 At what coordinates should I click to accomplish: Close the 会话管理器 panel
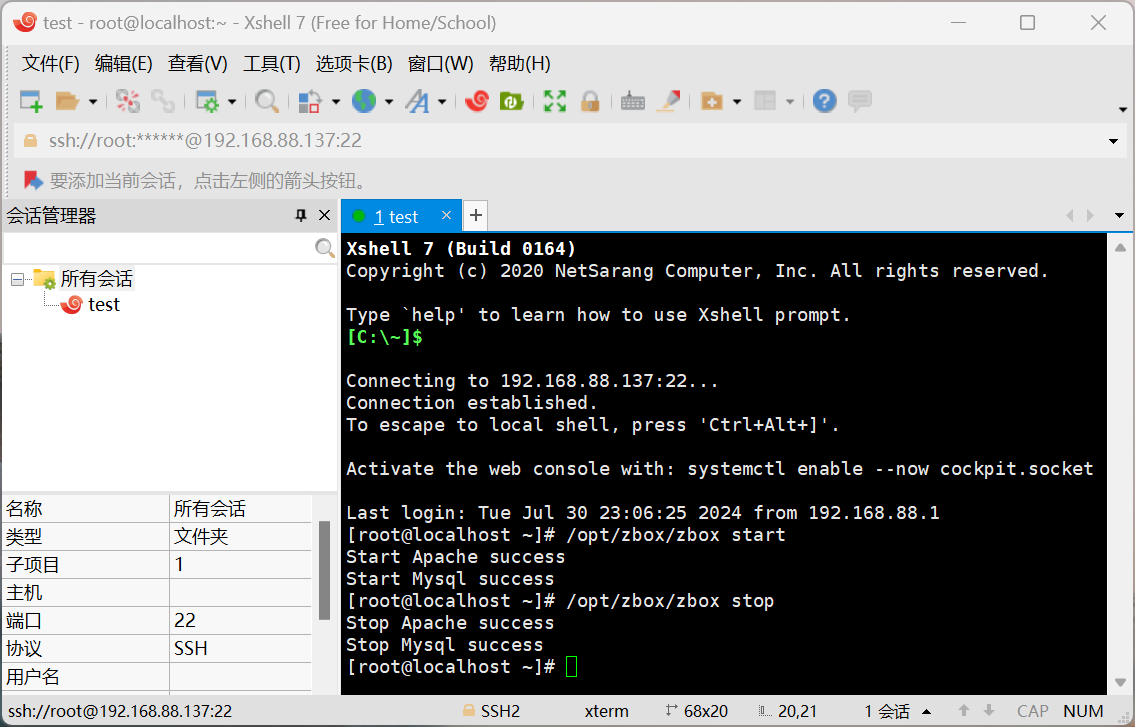(x=324, y=215)
